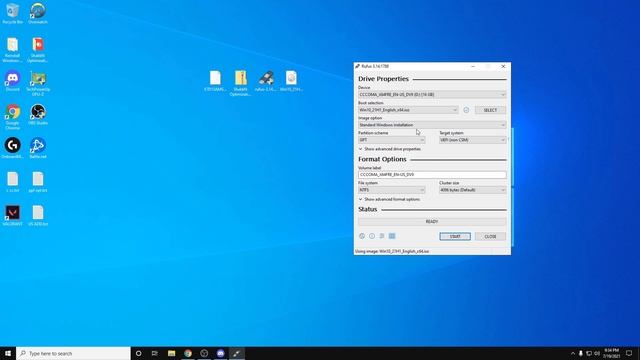Viewport: 640px width, 360px height.
Task: Open Discord from the taskbar
Action: (220, 353)
